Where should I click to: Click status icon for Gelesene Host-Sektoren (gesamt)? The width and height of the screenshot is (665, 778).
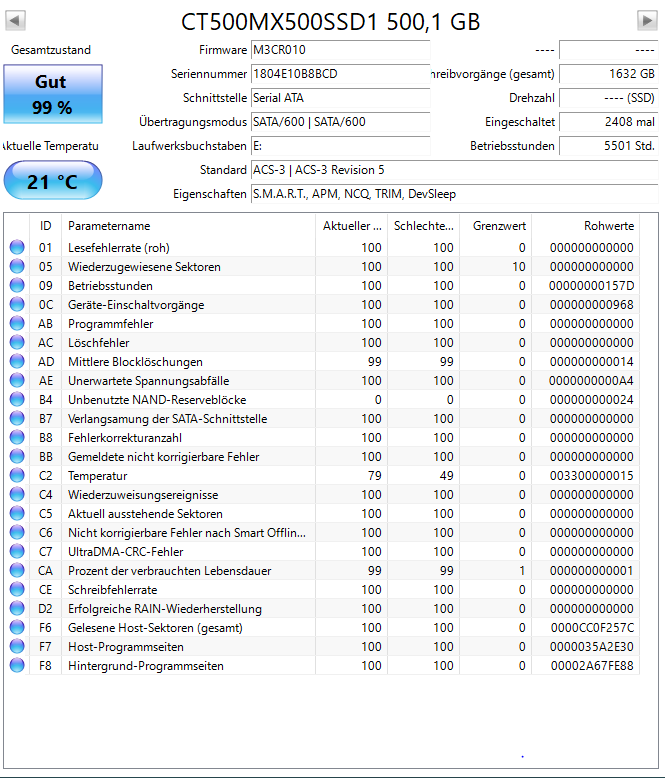click(x=17, y=628)
